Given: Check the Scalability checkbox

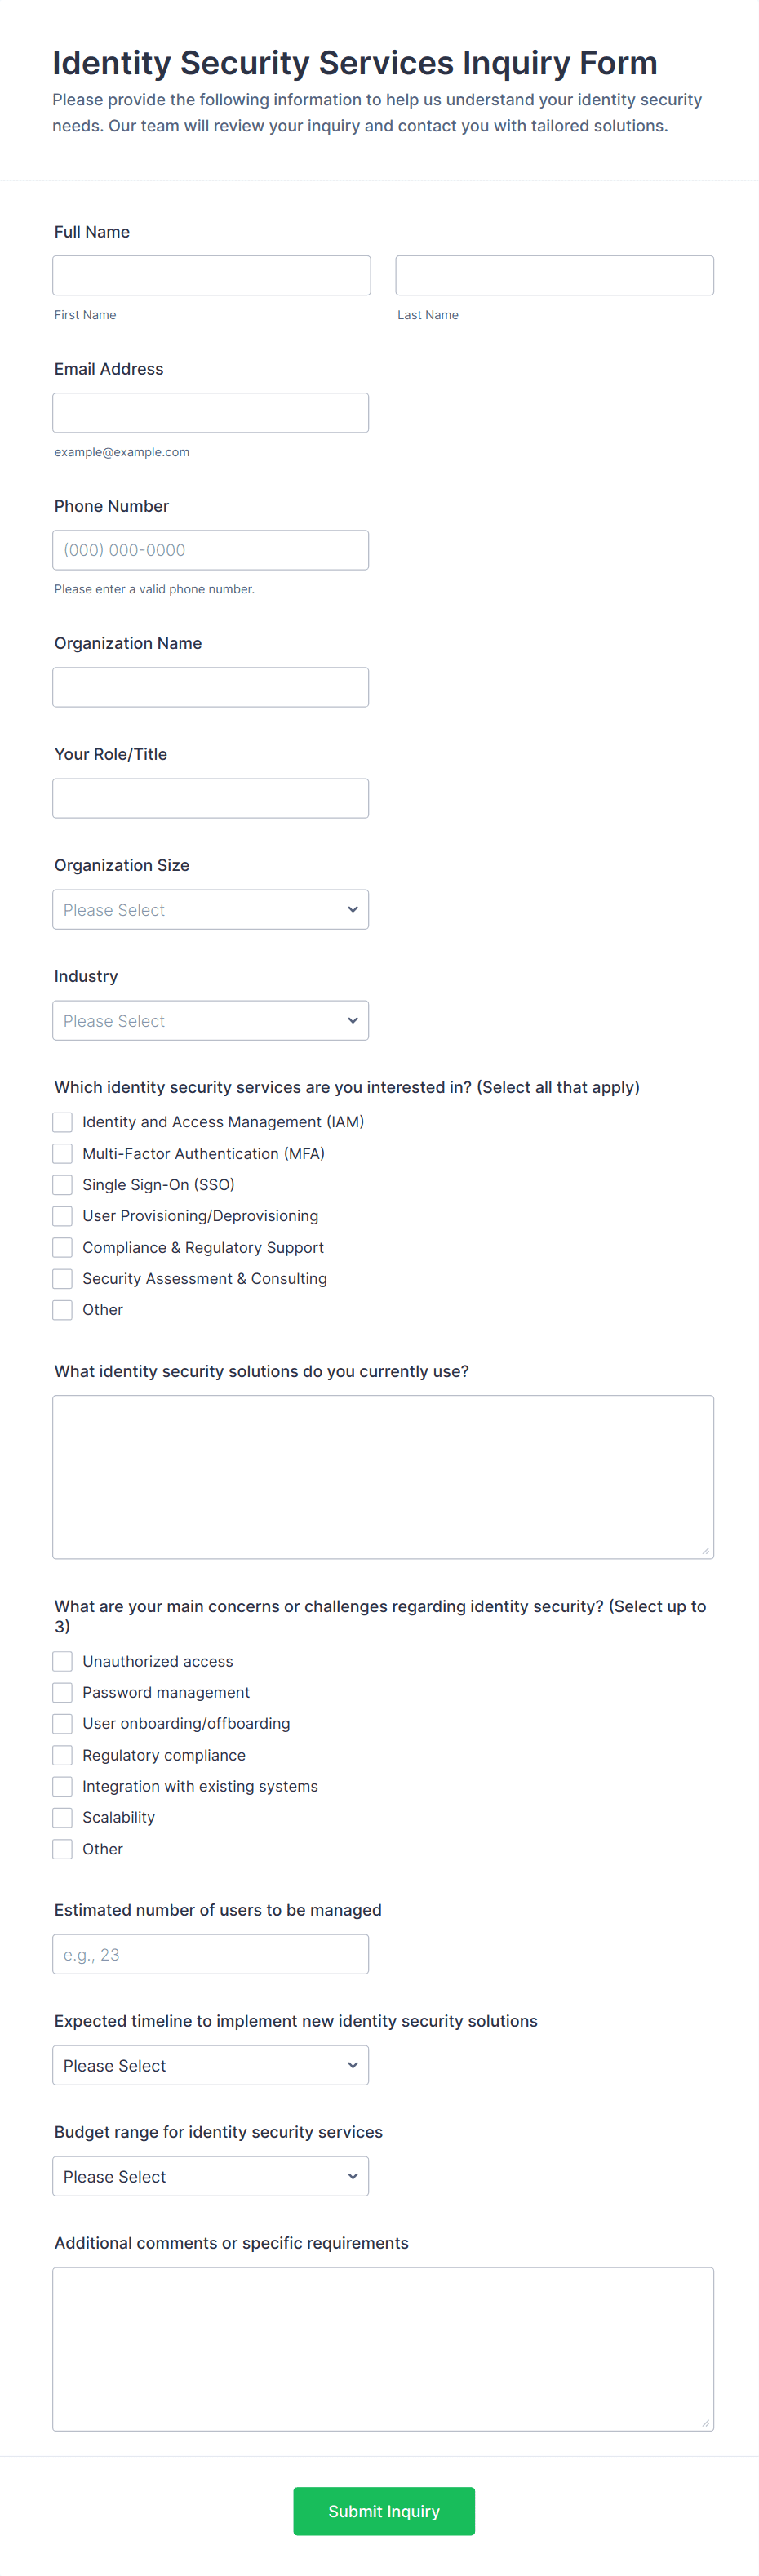Looking at the screenshot, I should click(x=63, y=1817).
